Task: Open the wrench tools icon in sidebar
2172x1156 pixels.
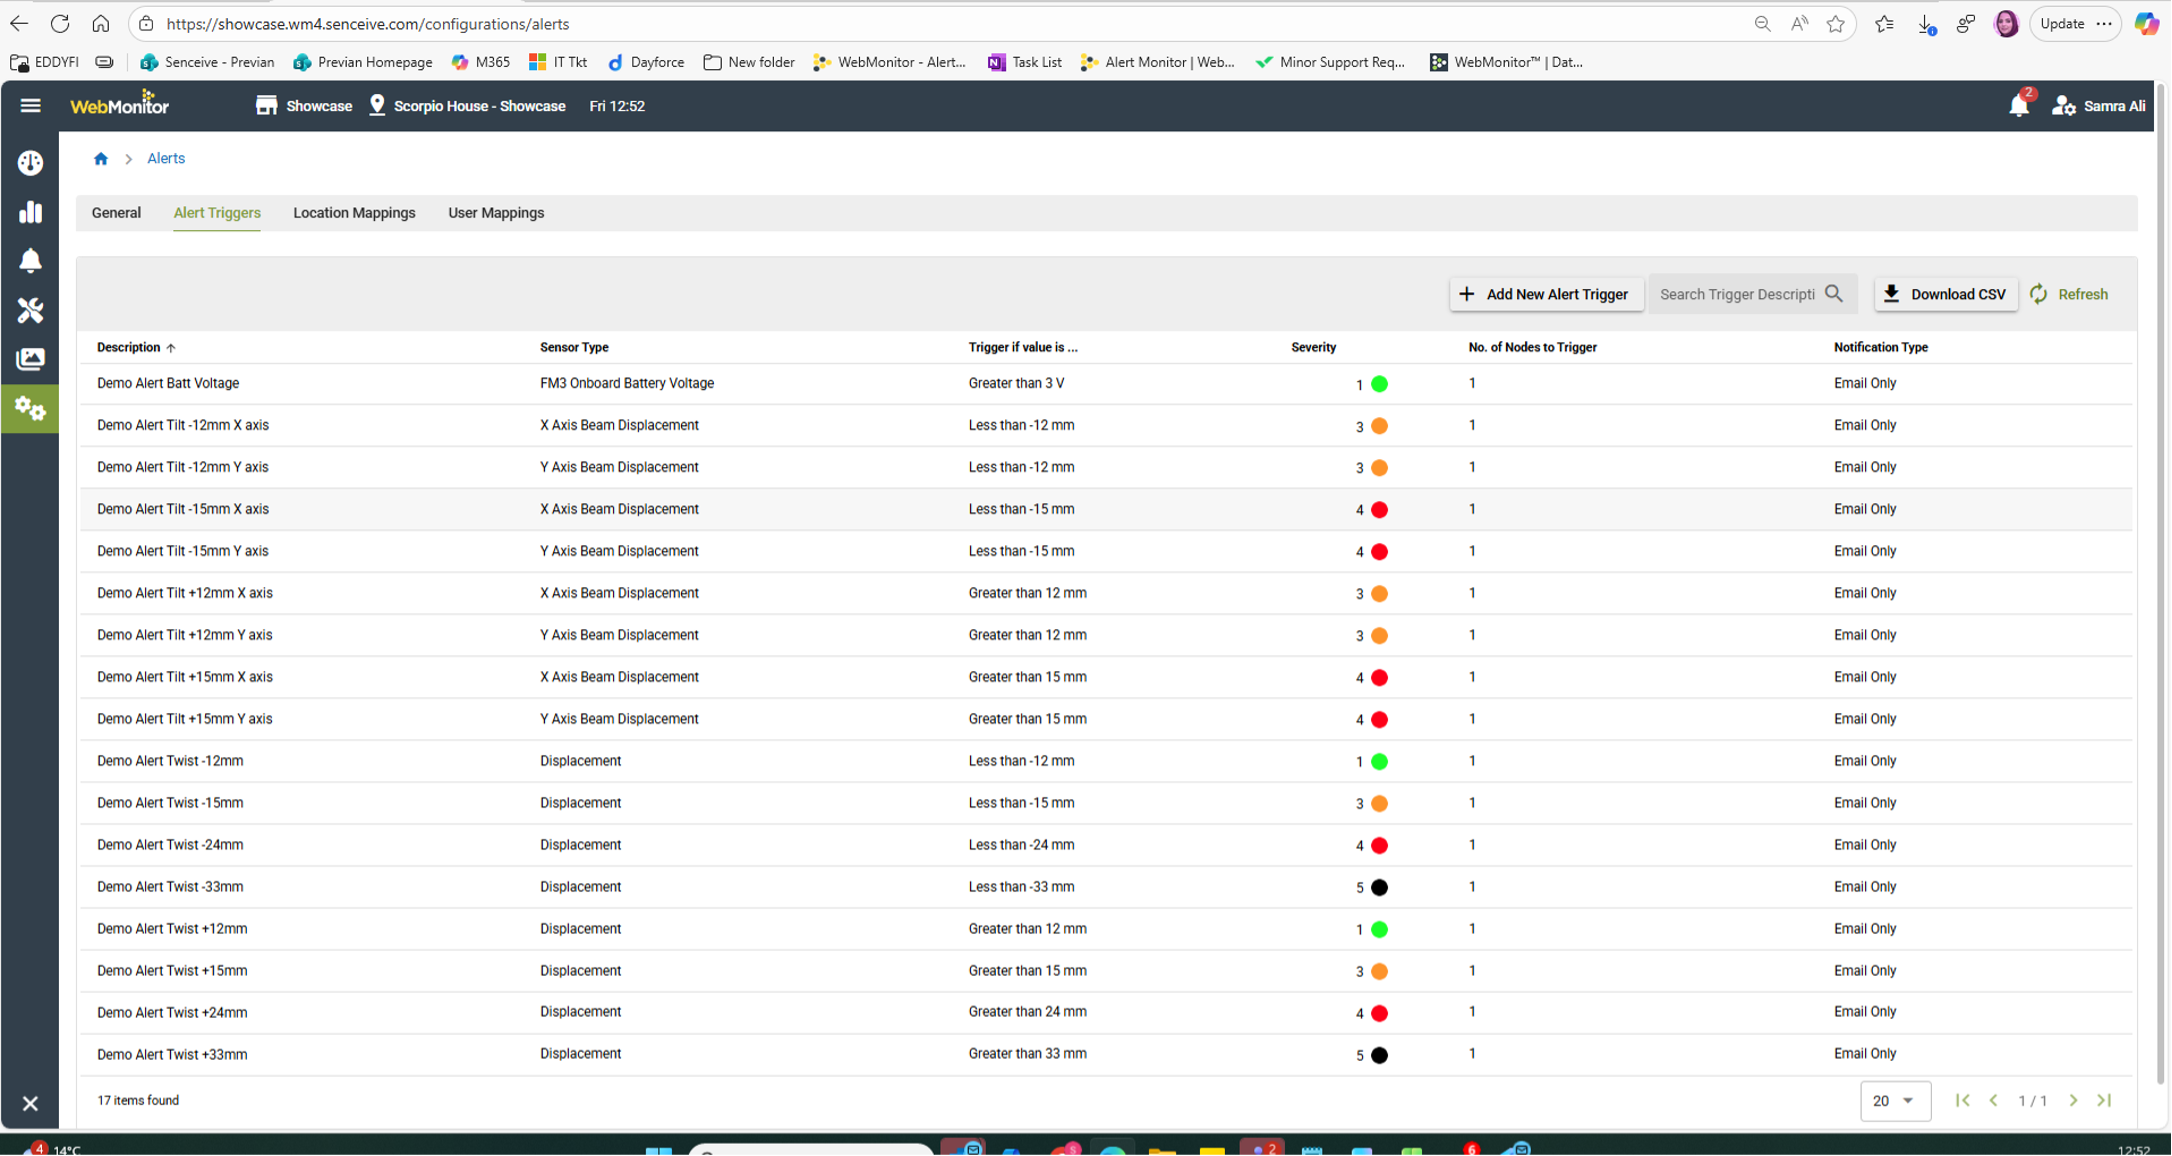Action: click(30, 310)
